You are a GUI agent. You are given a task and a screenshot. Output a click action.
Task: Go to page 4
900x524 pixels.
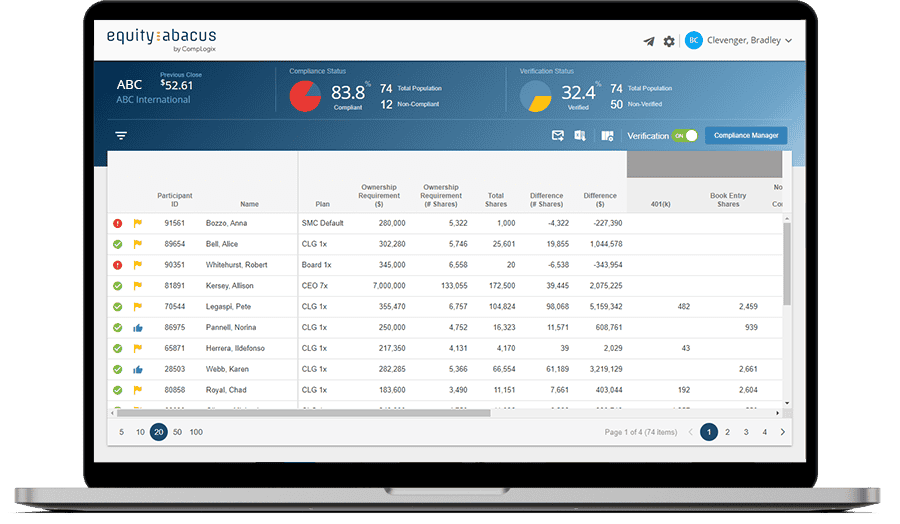pos(765,432)
